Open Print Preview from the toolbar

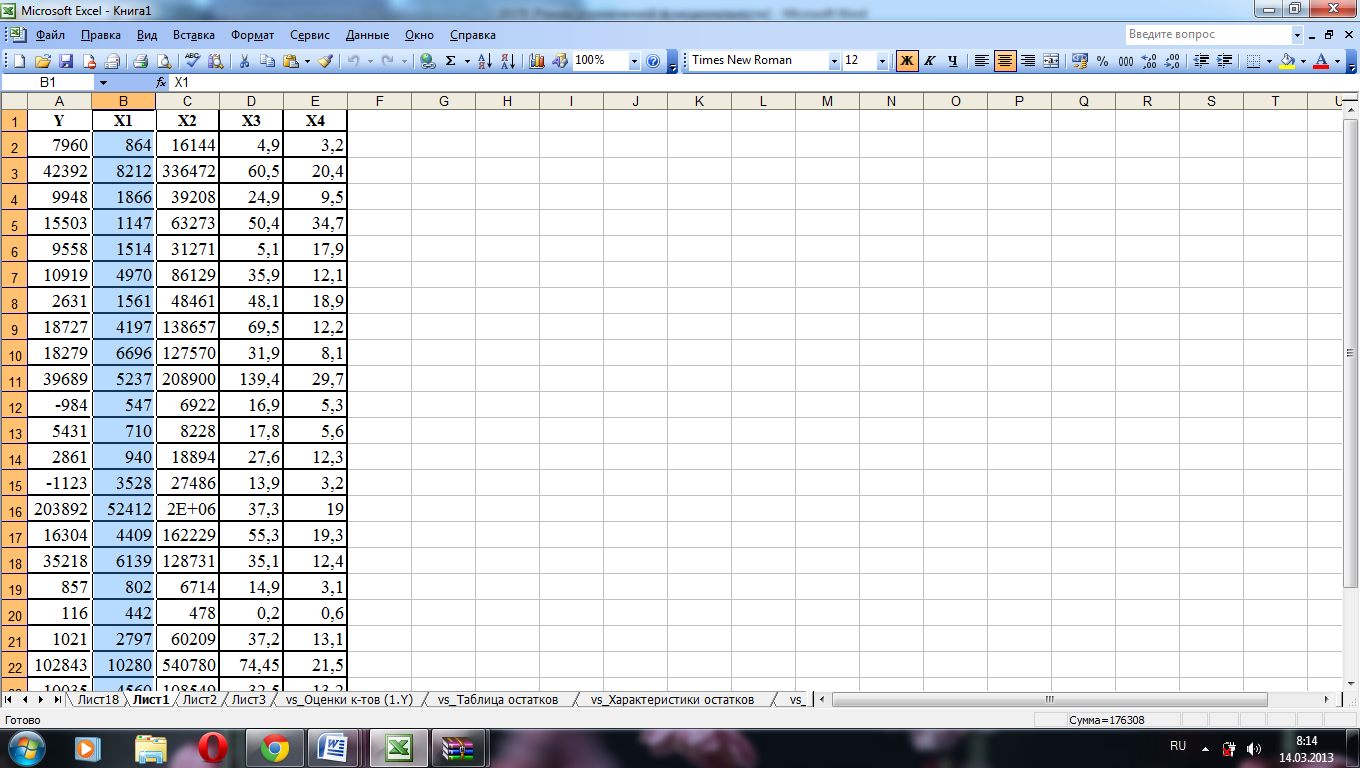coord(164,61)
